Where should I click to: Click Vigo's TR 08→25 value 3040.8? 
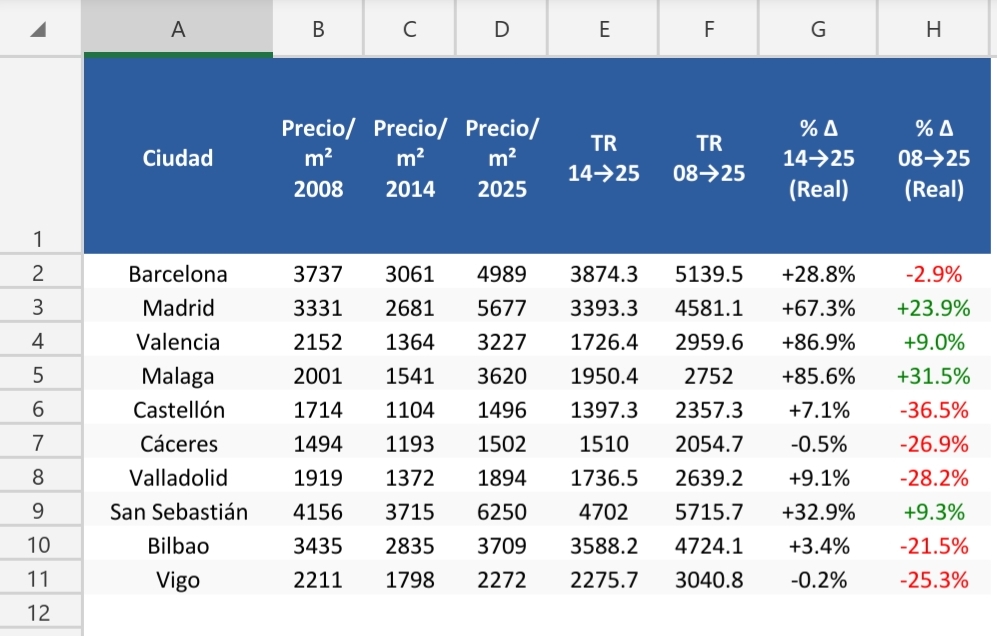[x=709, y=580]
